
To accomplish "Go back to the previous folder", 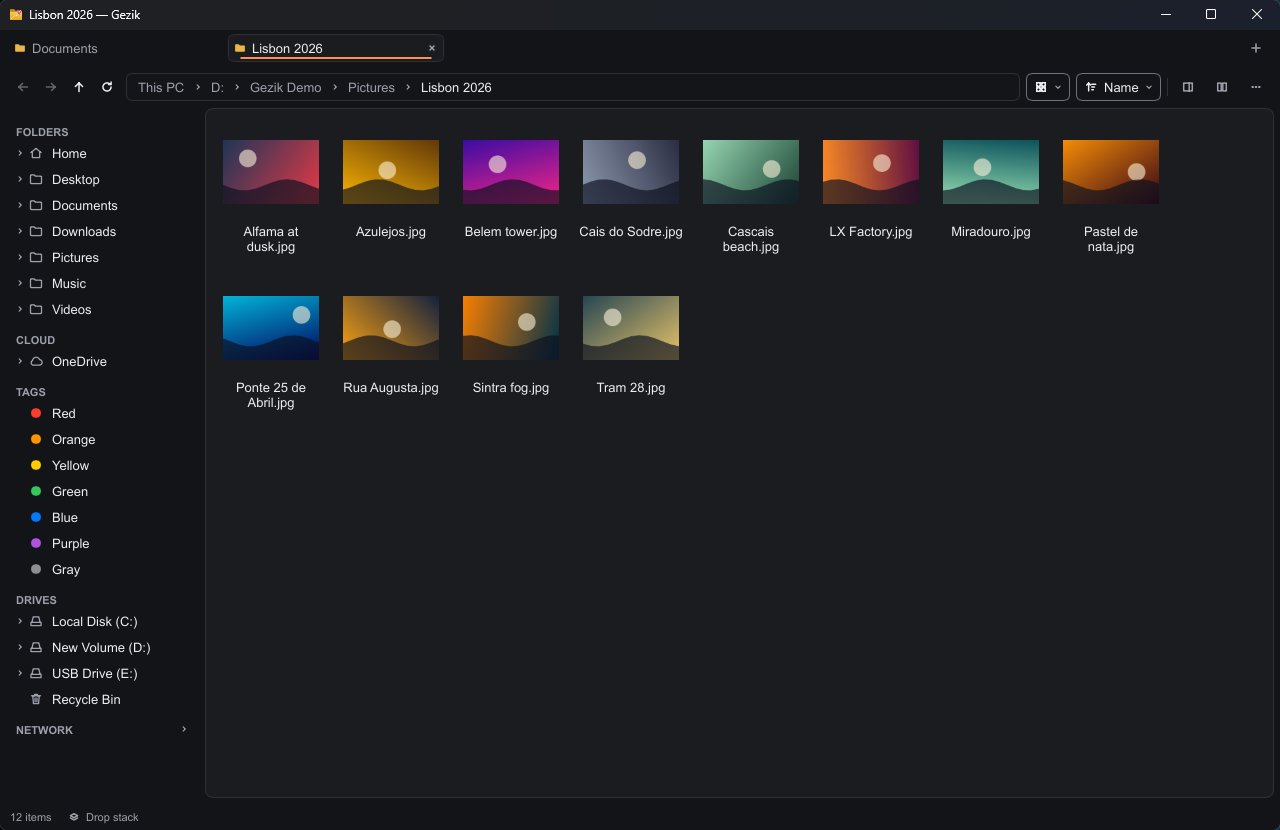I will point(23,87).
